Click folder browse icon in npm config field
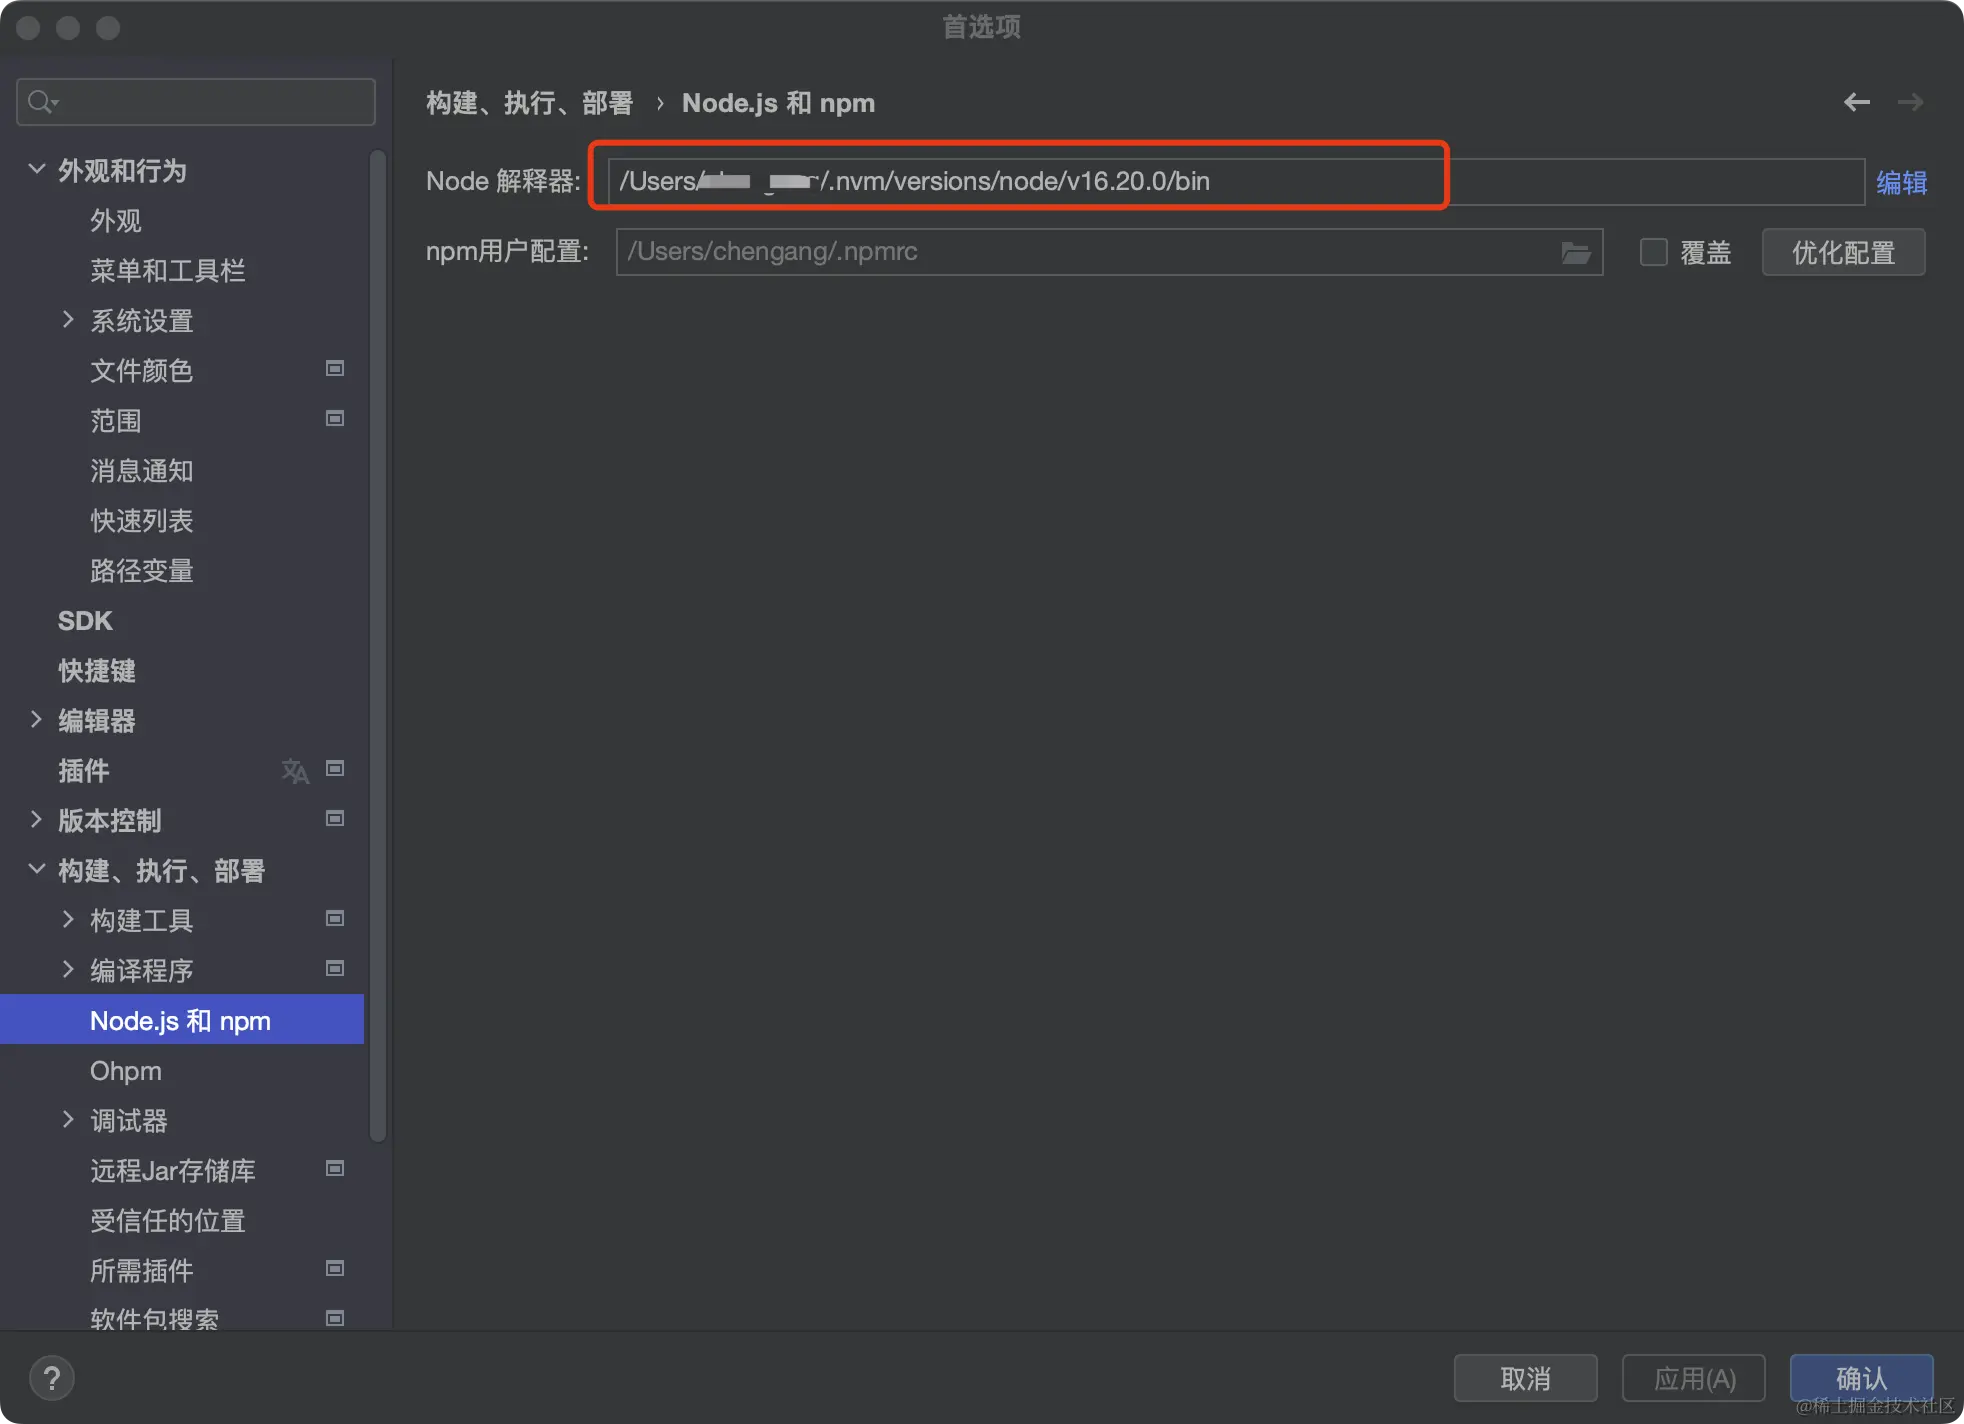The width and height of the screenshot is (1964, 1424). coord(1575,252)
